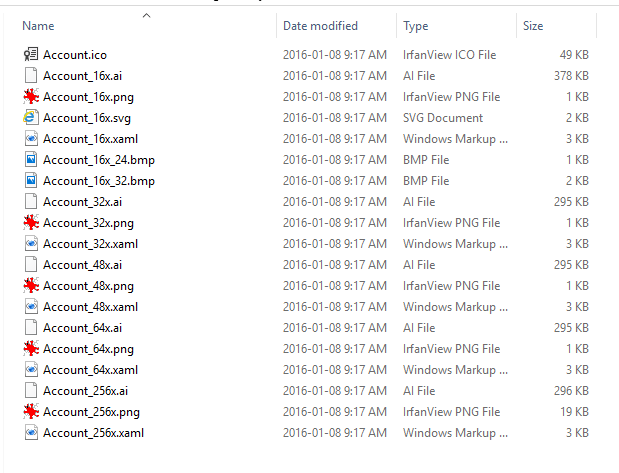The height and width of the screenshot is (473, 619).
Task: Sort list by the Type column header
Action: click(x=416, y=26)
